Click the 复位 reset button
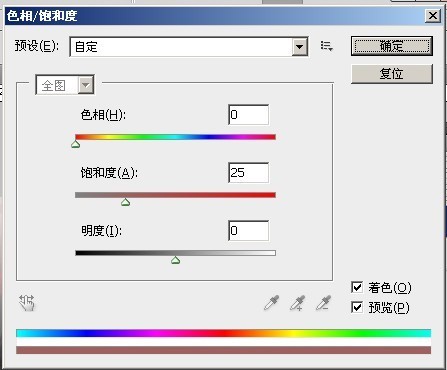Viewport: 447px width, 370px height. pyautogui.click(x=392, y=74)
